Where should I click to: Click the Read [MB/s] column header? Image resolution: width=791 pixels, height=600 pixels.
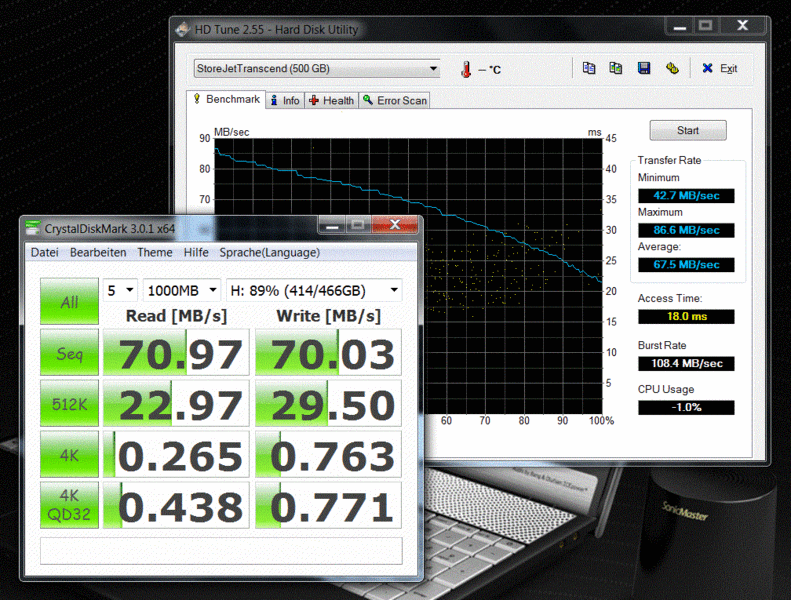click(x=176, y=316)
